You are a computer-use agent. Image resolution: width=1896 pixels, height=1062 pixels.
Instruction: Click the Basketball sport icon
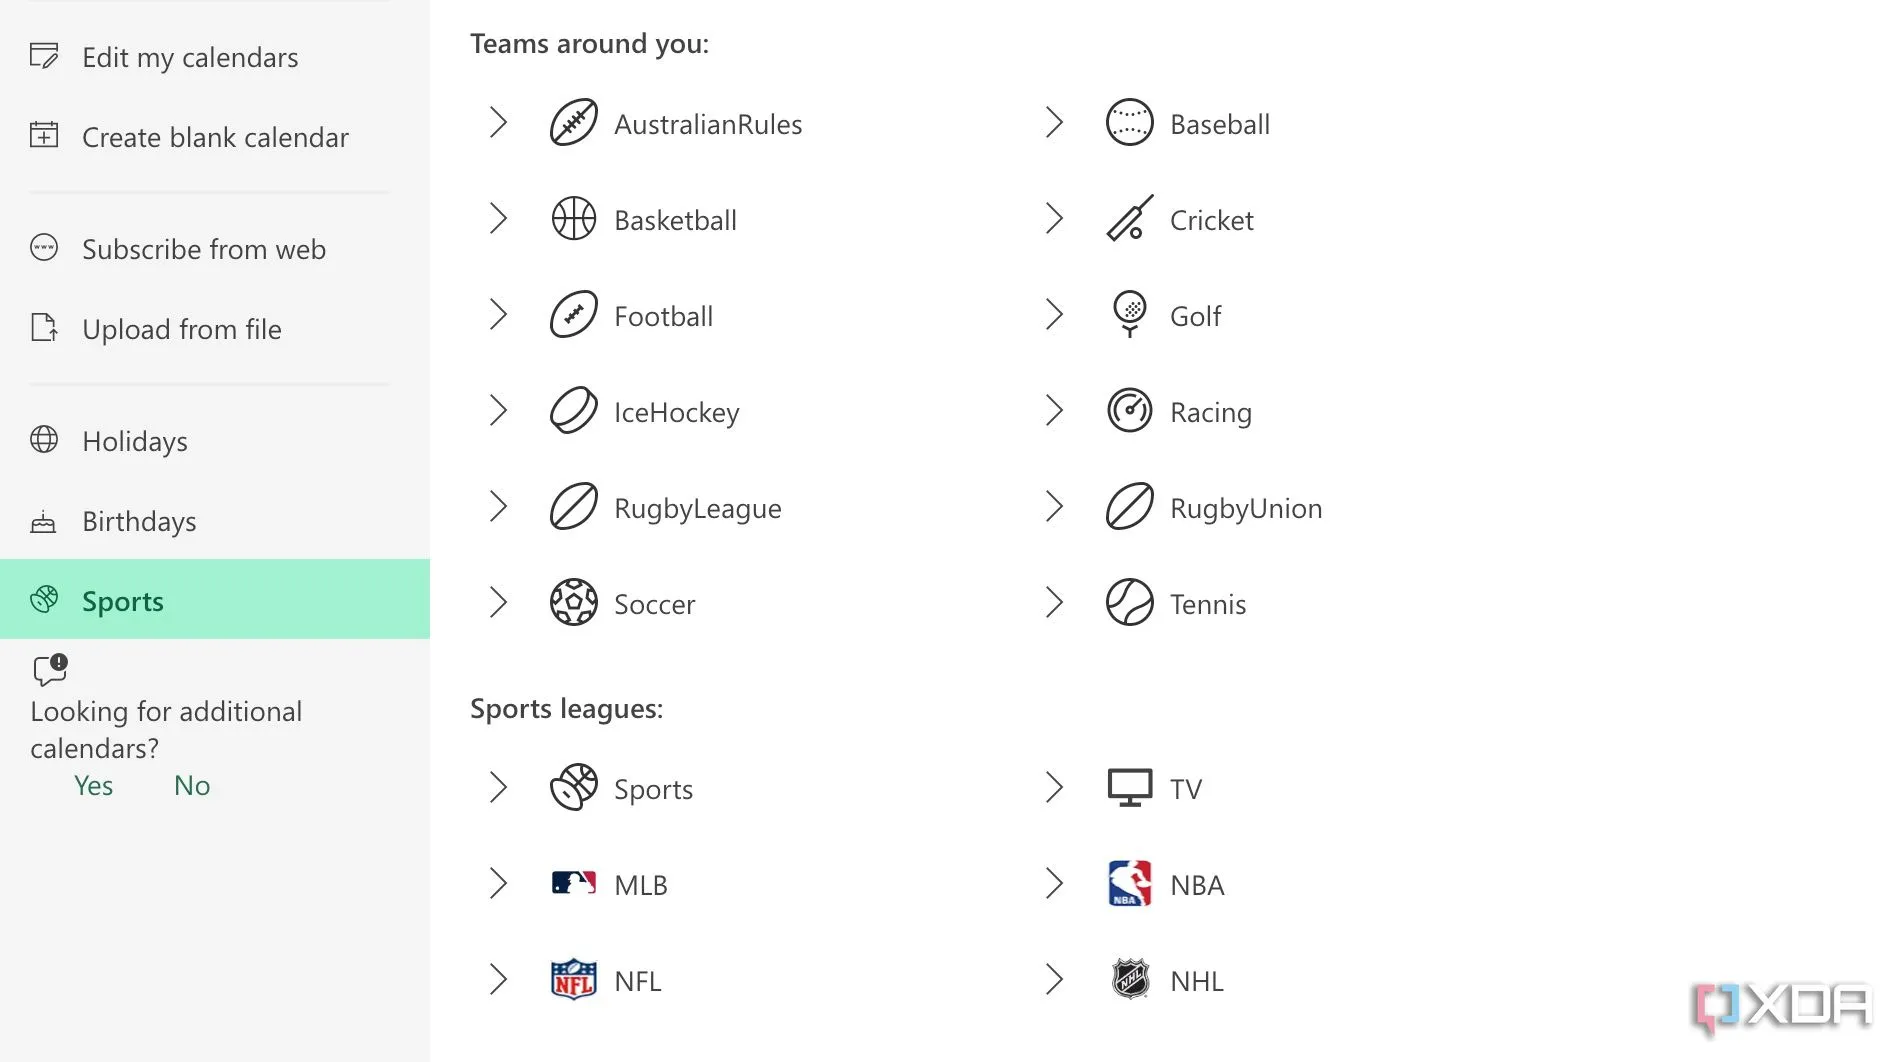tap(573, 219)
